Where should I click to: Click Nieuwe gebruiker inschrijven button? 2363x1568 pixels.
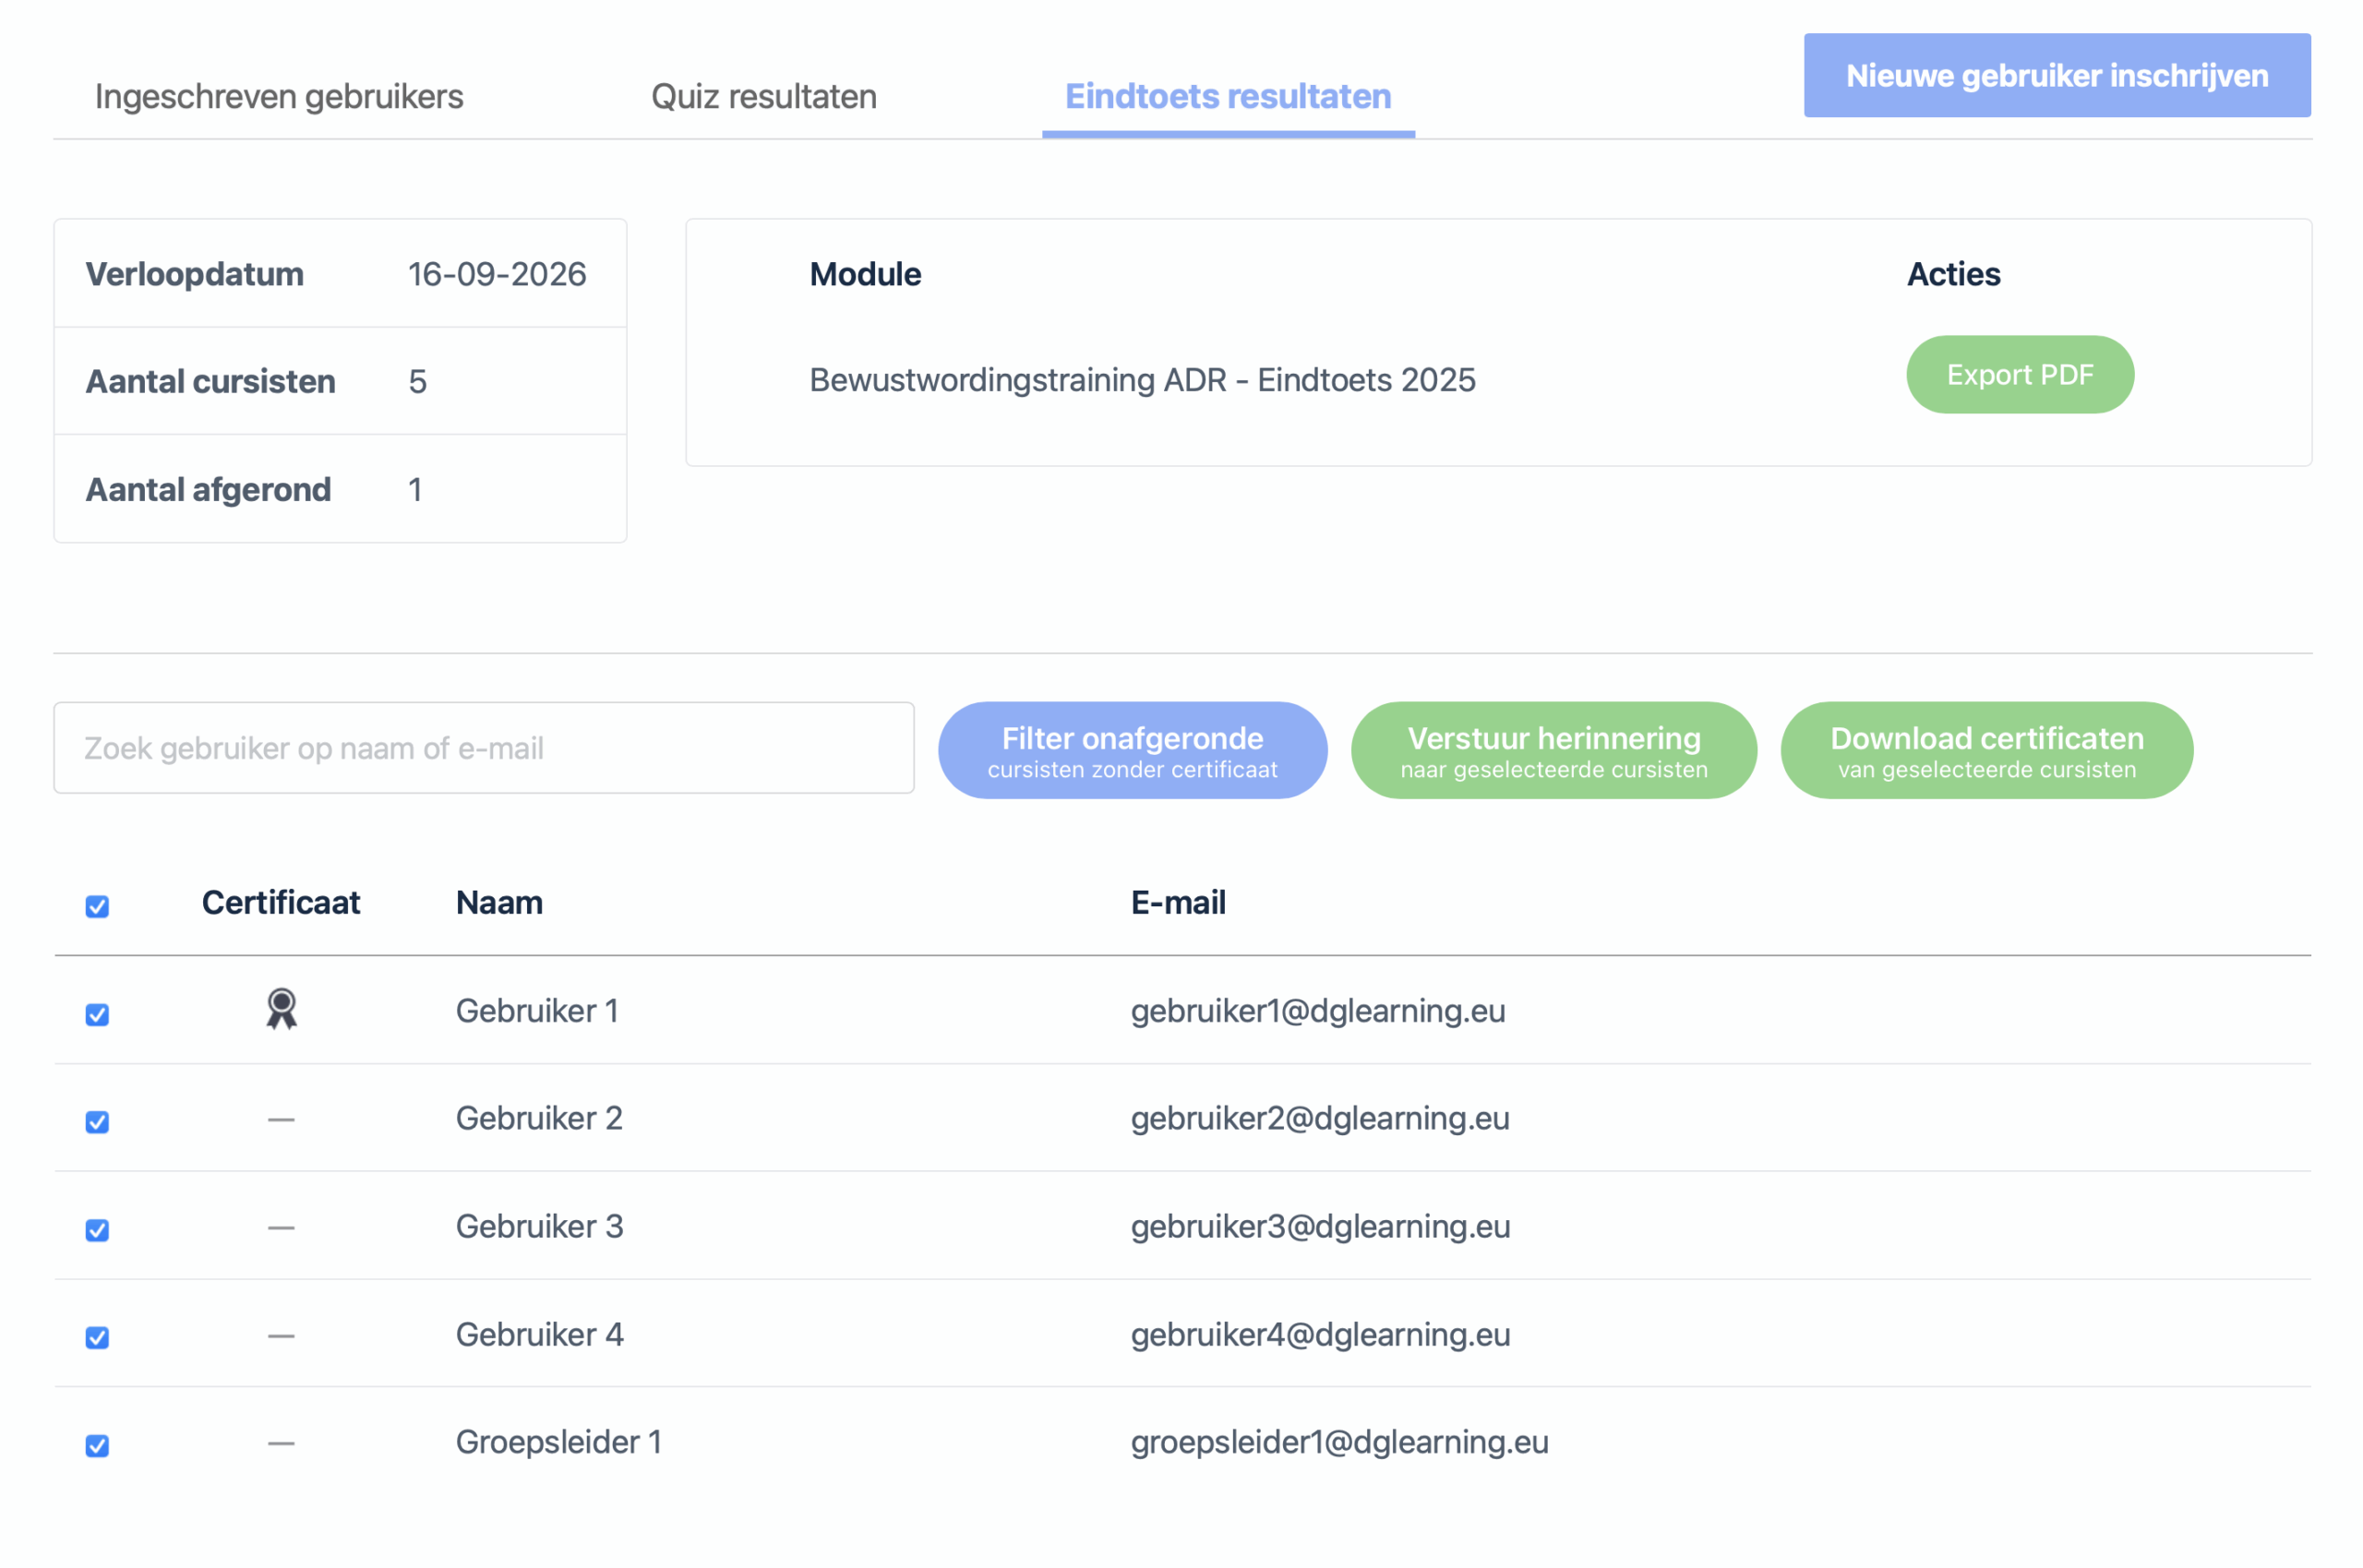pyautogui.click(x=2056, y=75)
